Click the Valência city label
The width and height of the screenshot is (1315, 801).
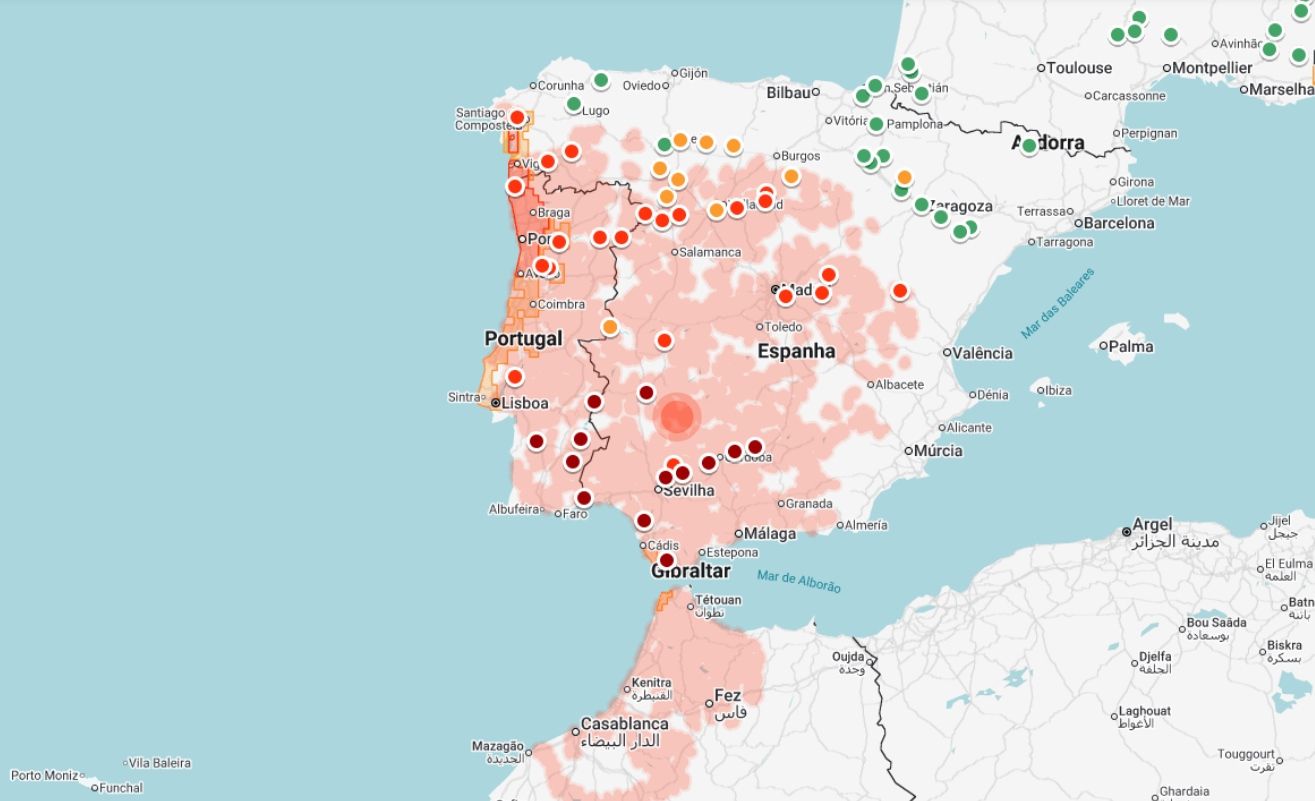pyautogui.click(x=983, y=351)
